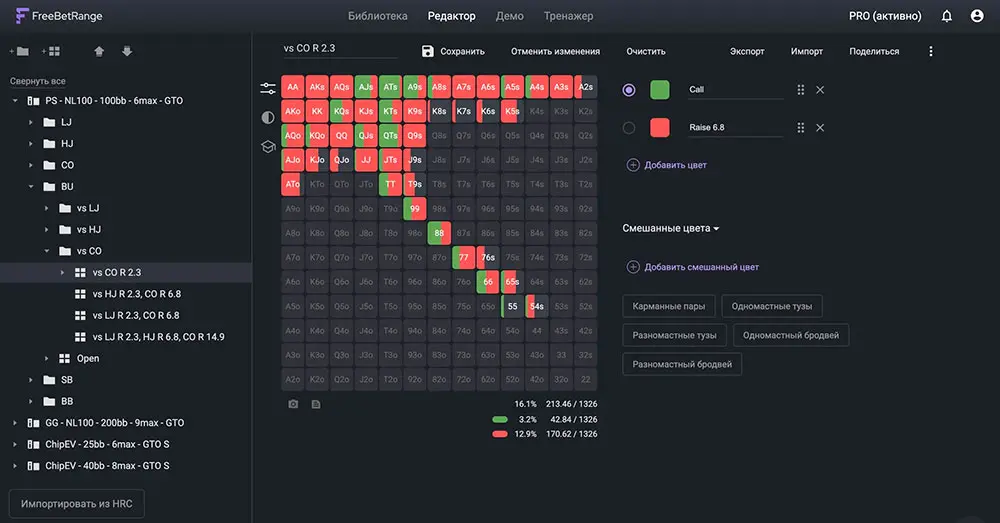Viewport: 1000px width, 523px height.
Task: Select the Call action radio button
Action: point(629,90)
